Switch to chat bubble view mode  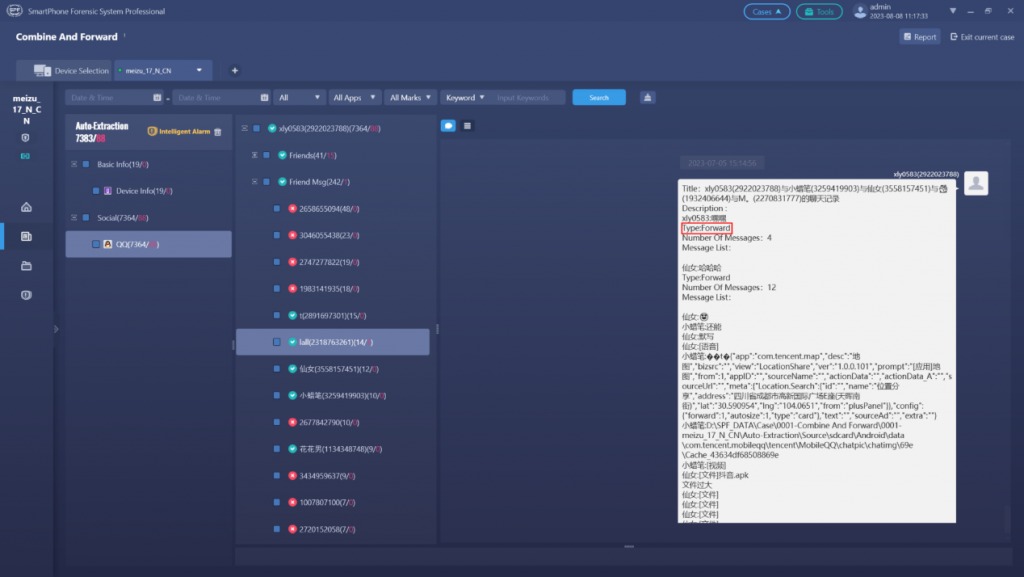[x=449, y=126]
